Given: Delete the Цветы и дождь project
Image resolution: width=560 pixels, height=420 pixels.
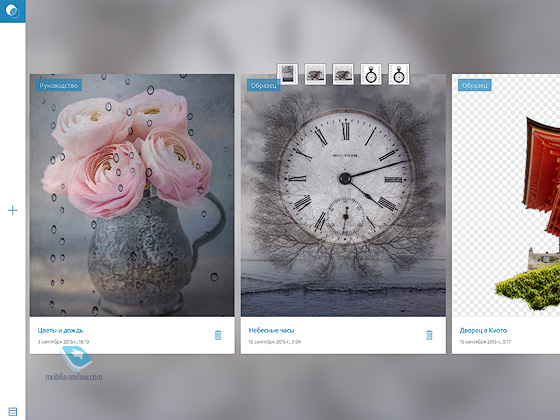Looking at the screenshot, I should pos(218,335).
